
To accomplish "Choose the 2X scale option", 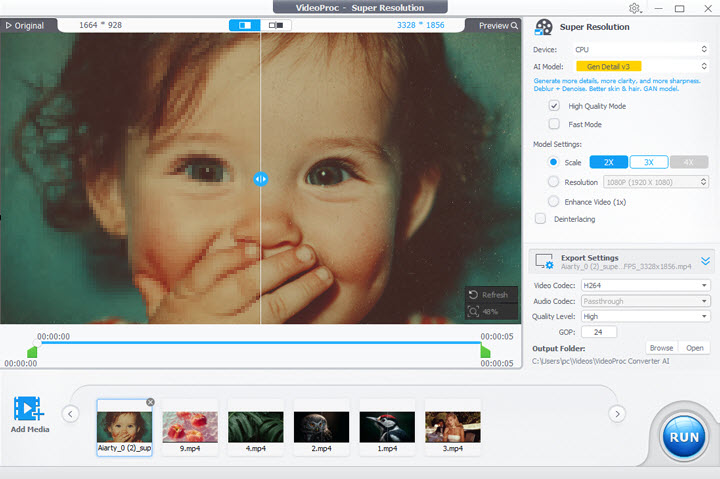I will [608, 162].
